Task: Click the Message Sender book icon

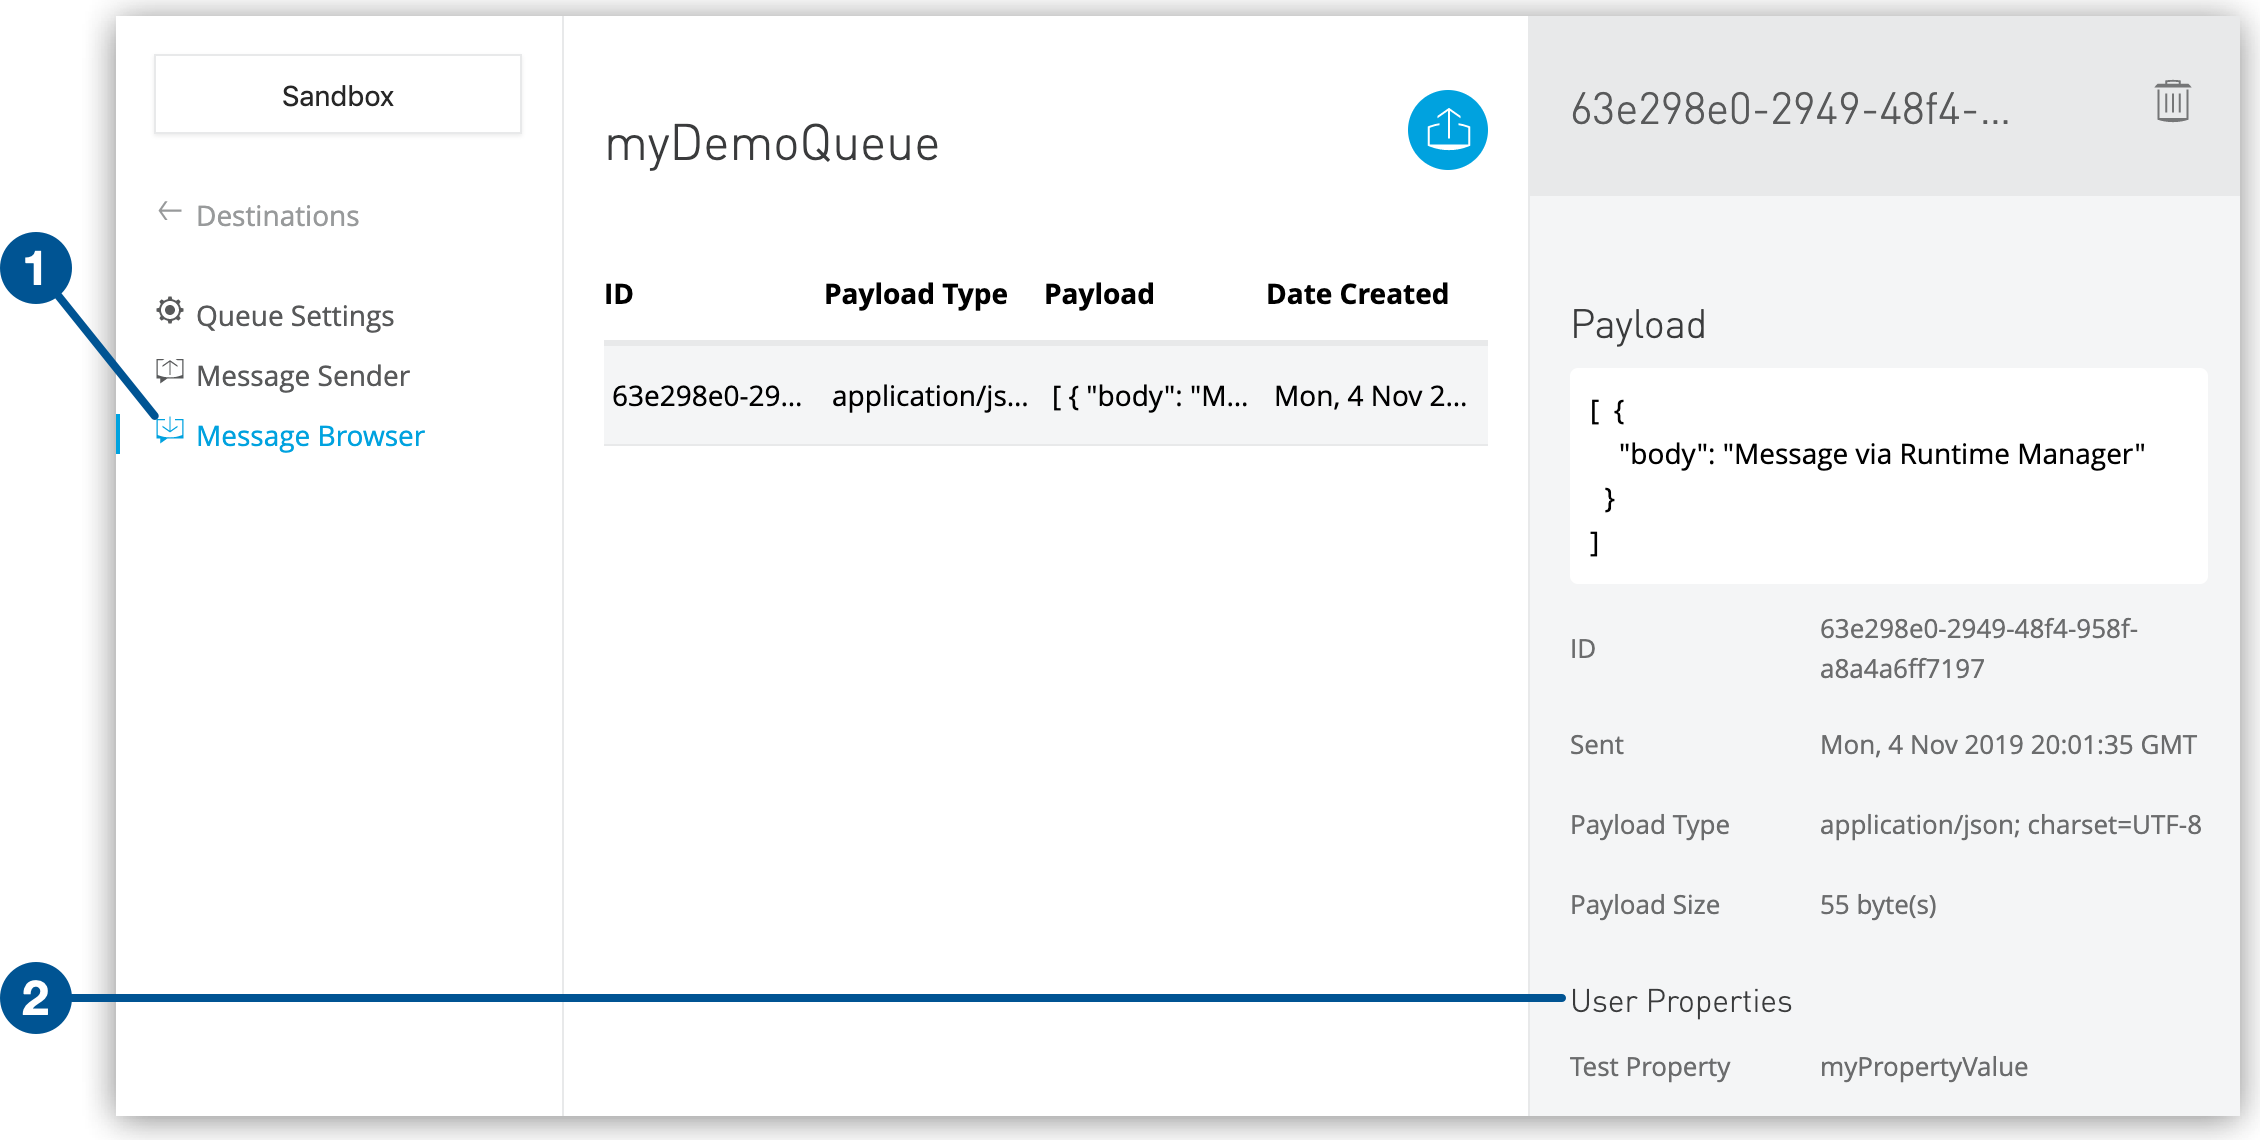Action: 167,374
